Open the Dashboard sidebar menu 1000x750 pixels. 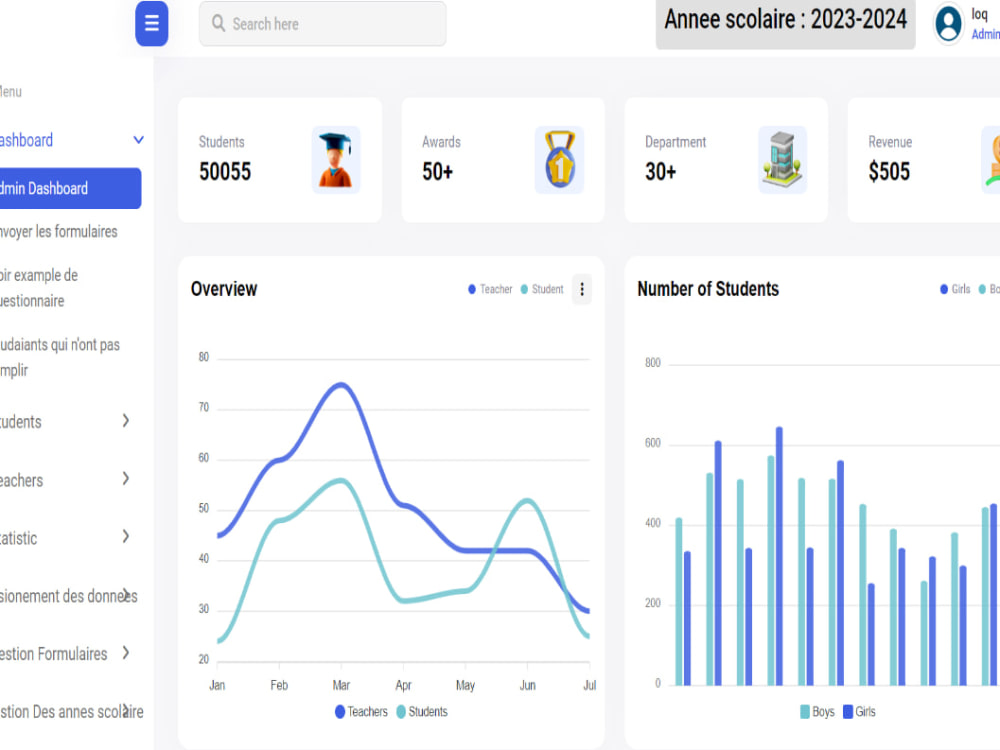(26, 140)
